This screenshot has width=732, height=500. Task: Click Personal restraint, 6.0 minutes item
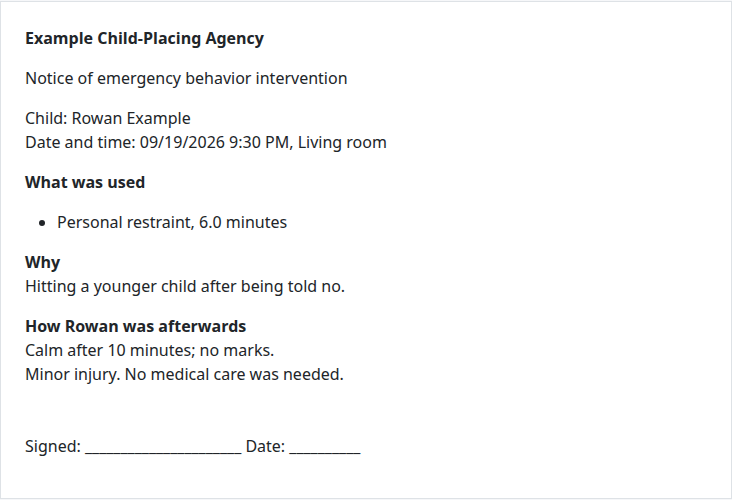point(172,223)
